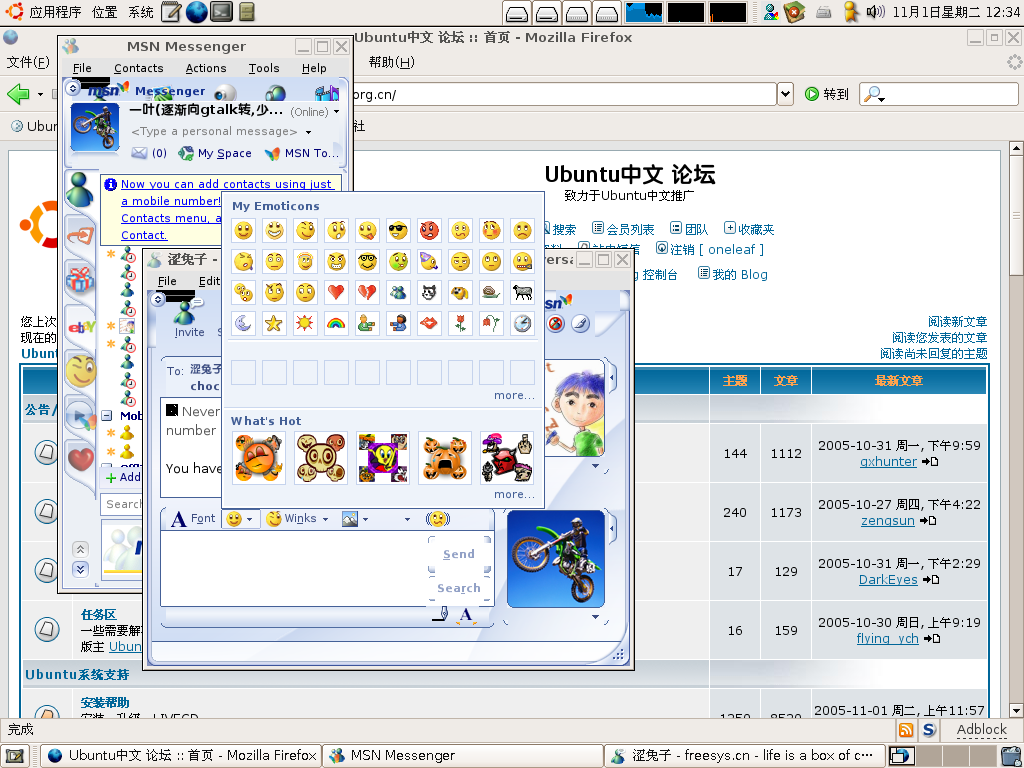Viewport: 1024px width, 768px height.
Task: Launch the web browser globe in top panel
Action: tap(197, 12)
